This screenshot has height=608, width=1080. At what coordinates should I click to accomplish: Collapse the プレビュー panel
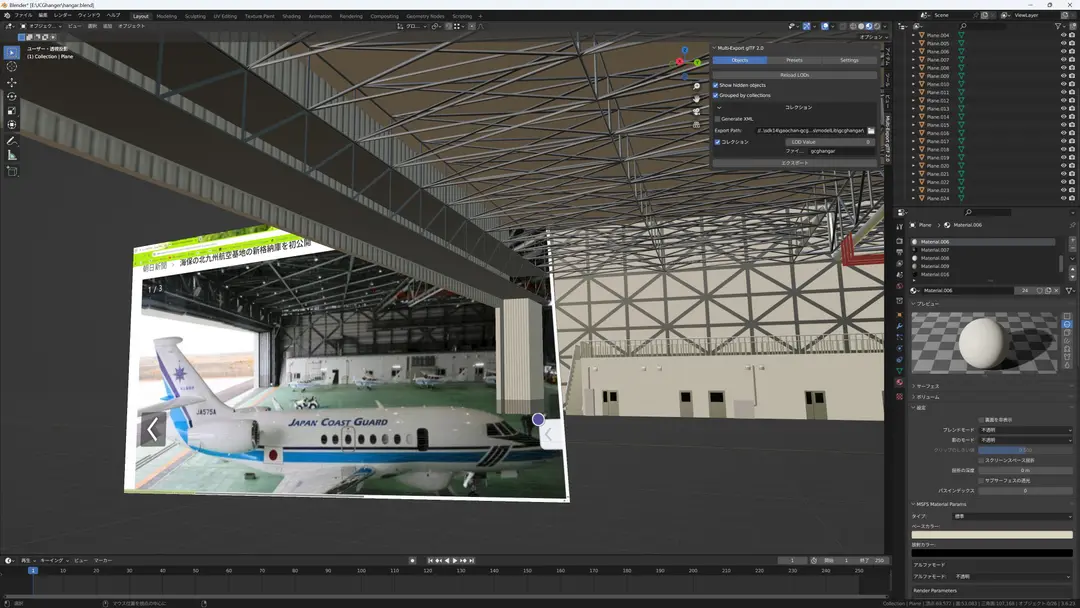point(927,304)
